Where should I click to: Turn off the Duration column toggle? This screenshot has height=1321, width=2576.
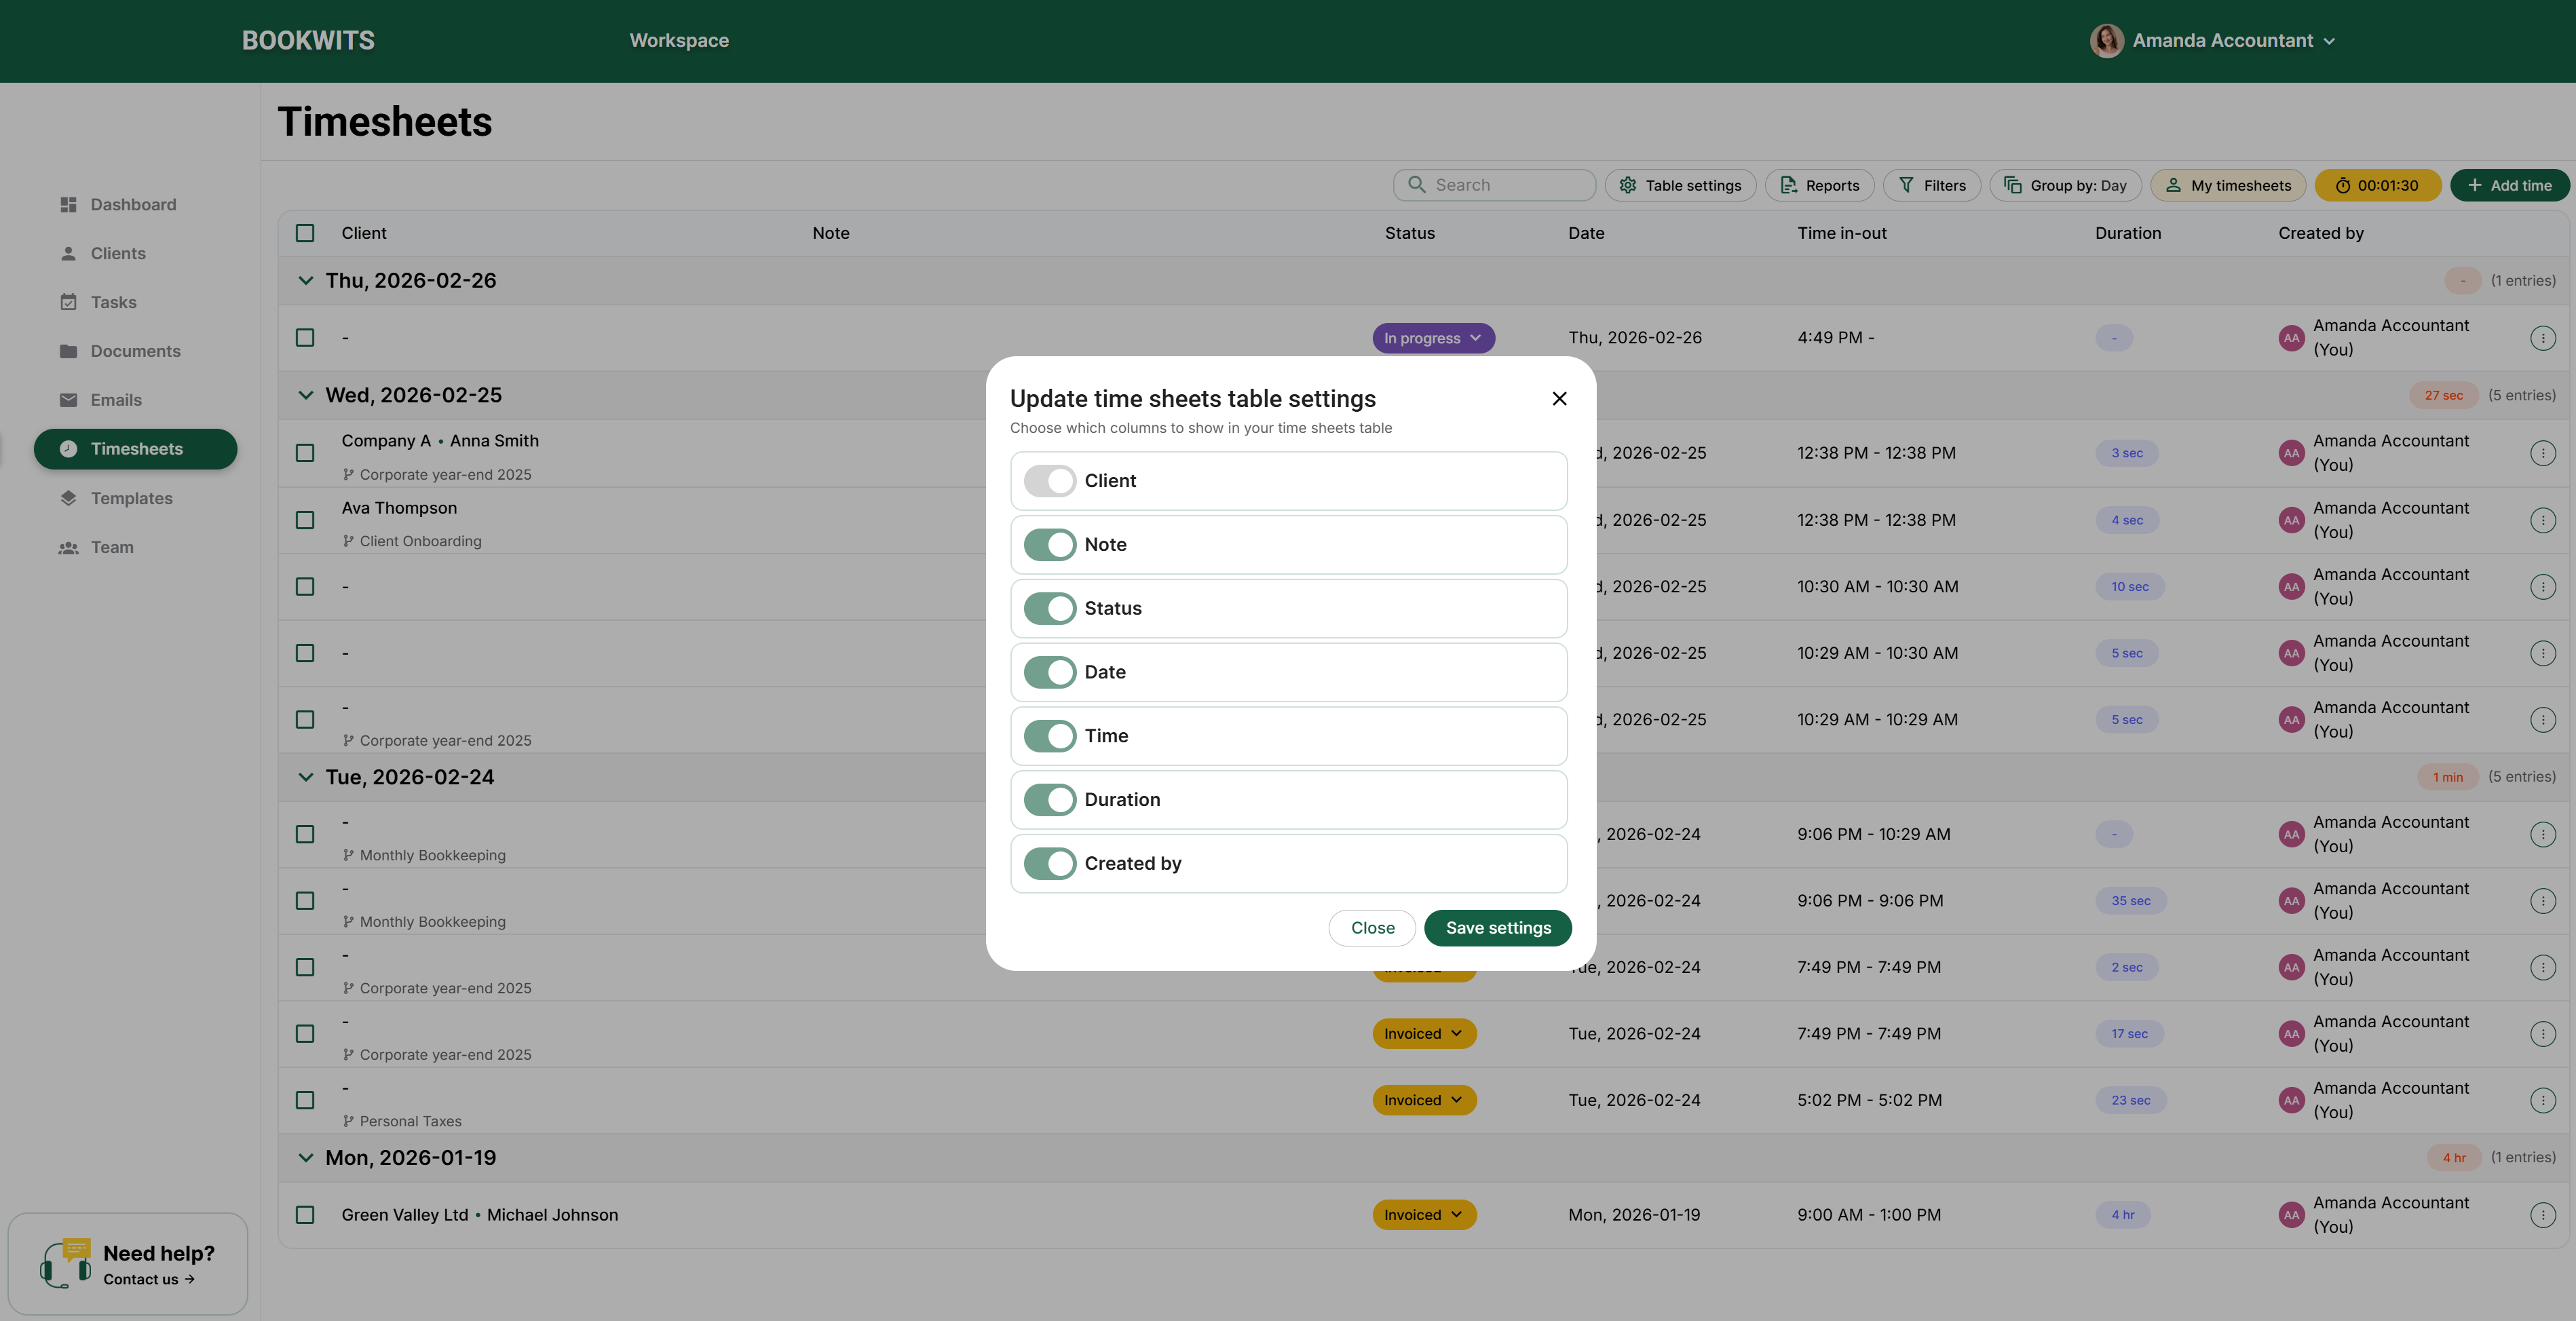1049,800
